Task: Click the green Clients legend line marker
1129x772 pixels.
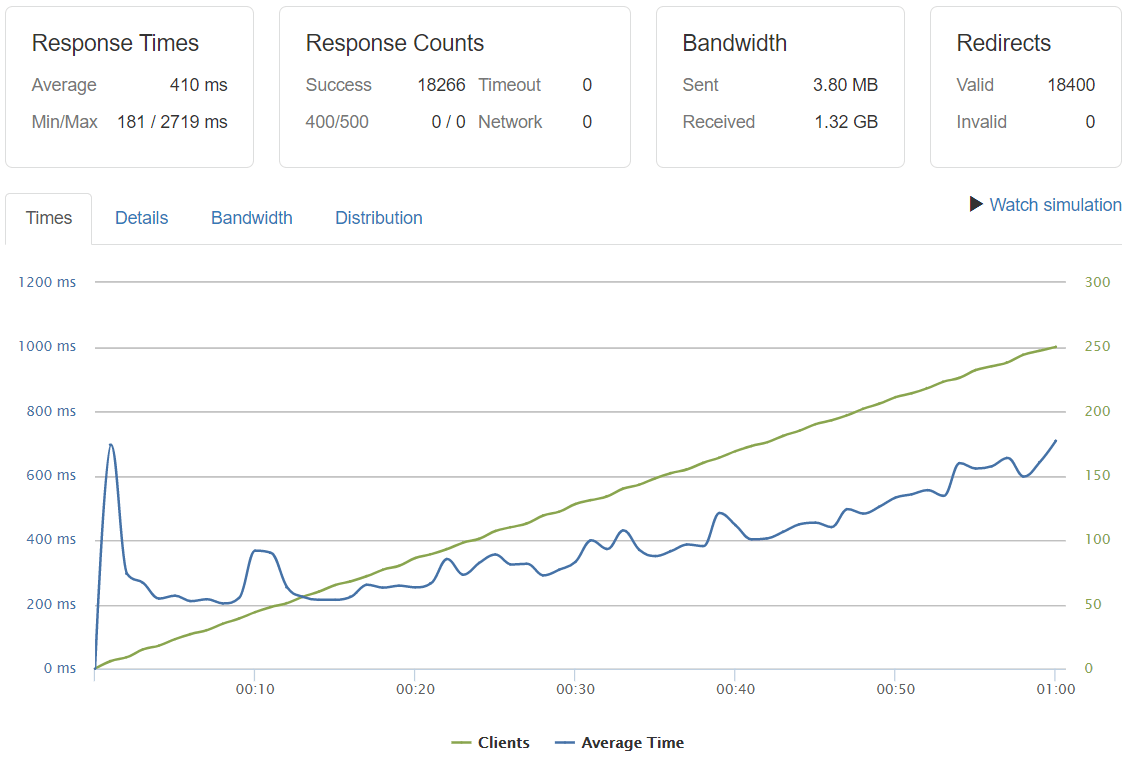Action: pyautogui.click(x=461, y=743)
